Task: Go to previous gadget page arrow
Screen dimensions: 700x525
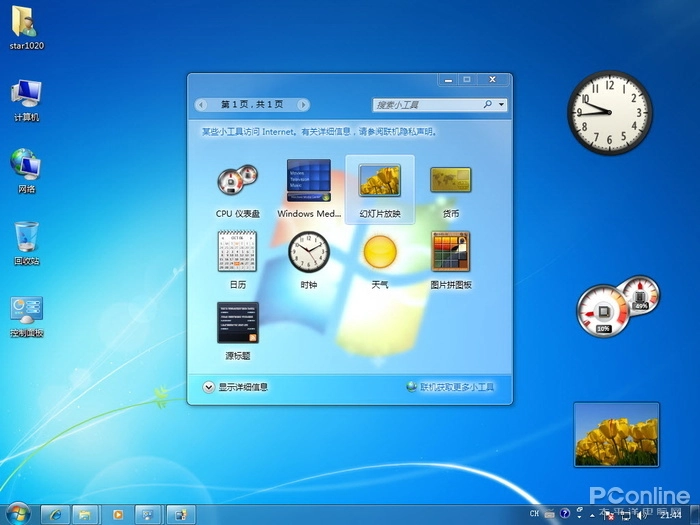Action: pyautogui.click(x=201, y=104)
